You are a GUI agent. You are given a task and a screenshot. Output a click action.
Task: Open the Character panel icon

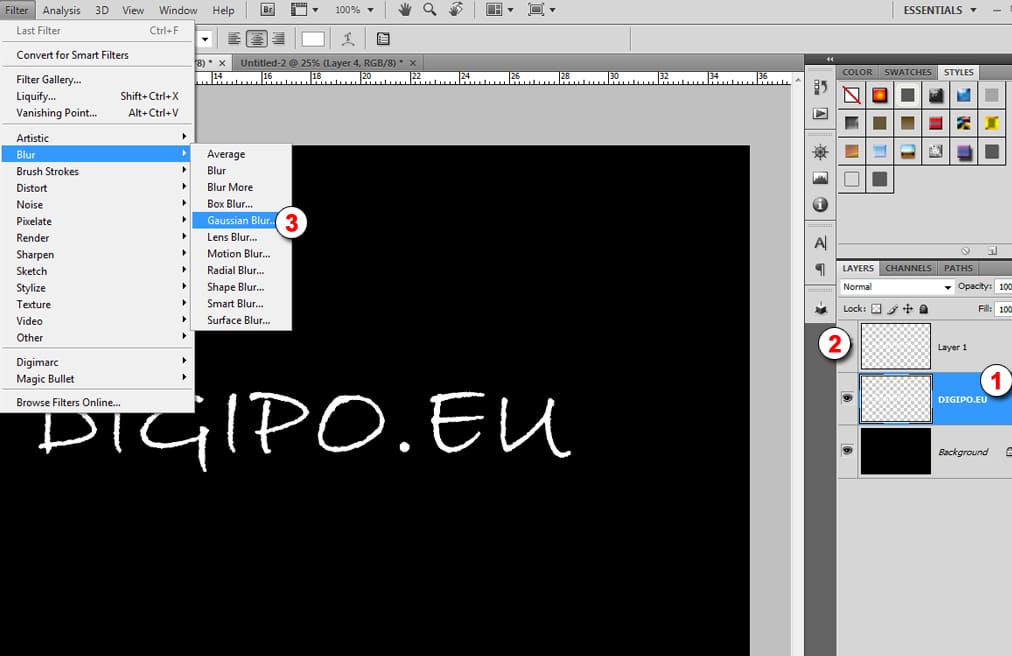tap(819, 241)
